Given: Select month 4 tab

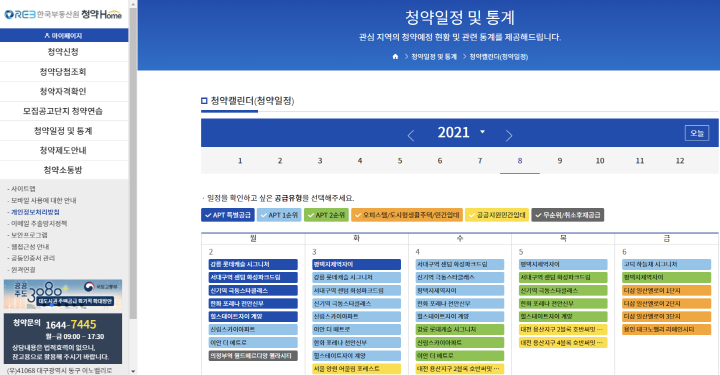Looking at the screenshot, I should click(360, 161).
